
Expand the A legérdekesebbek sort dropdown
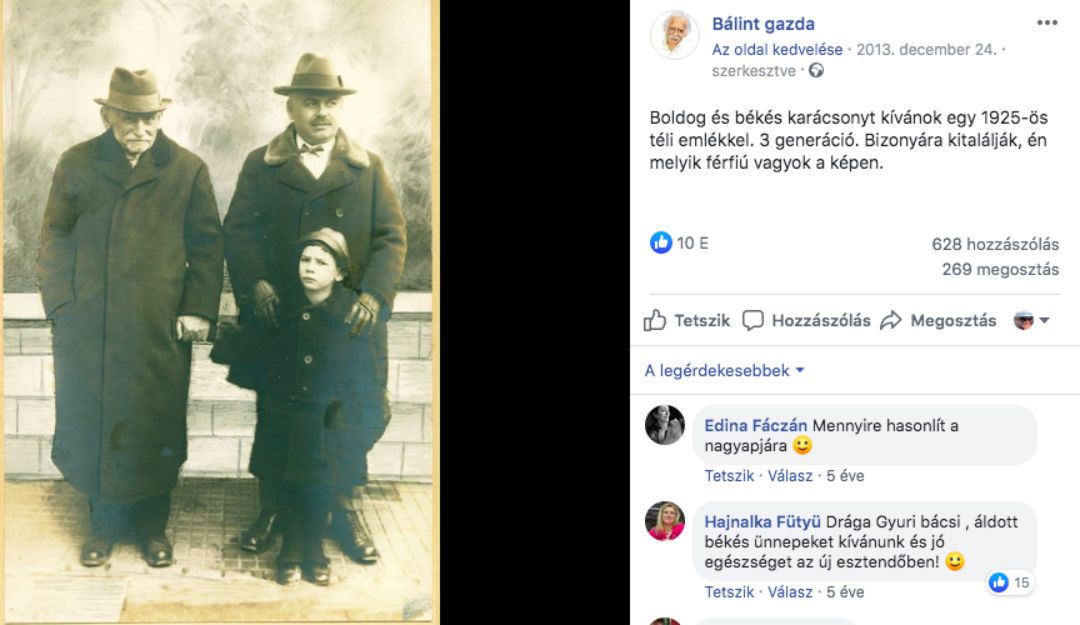(x=725, y=371)
